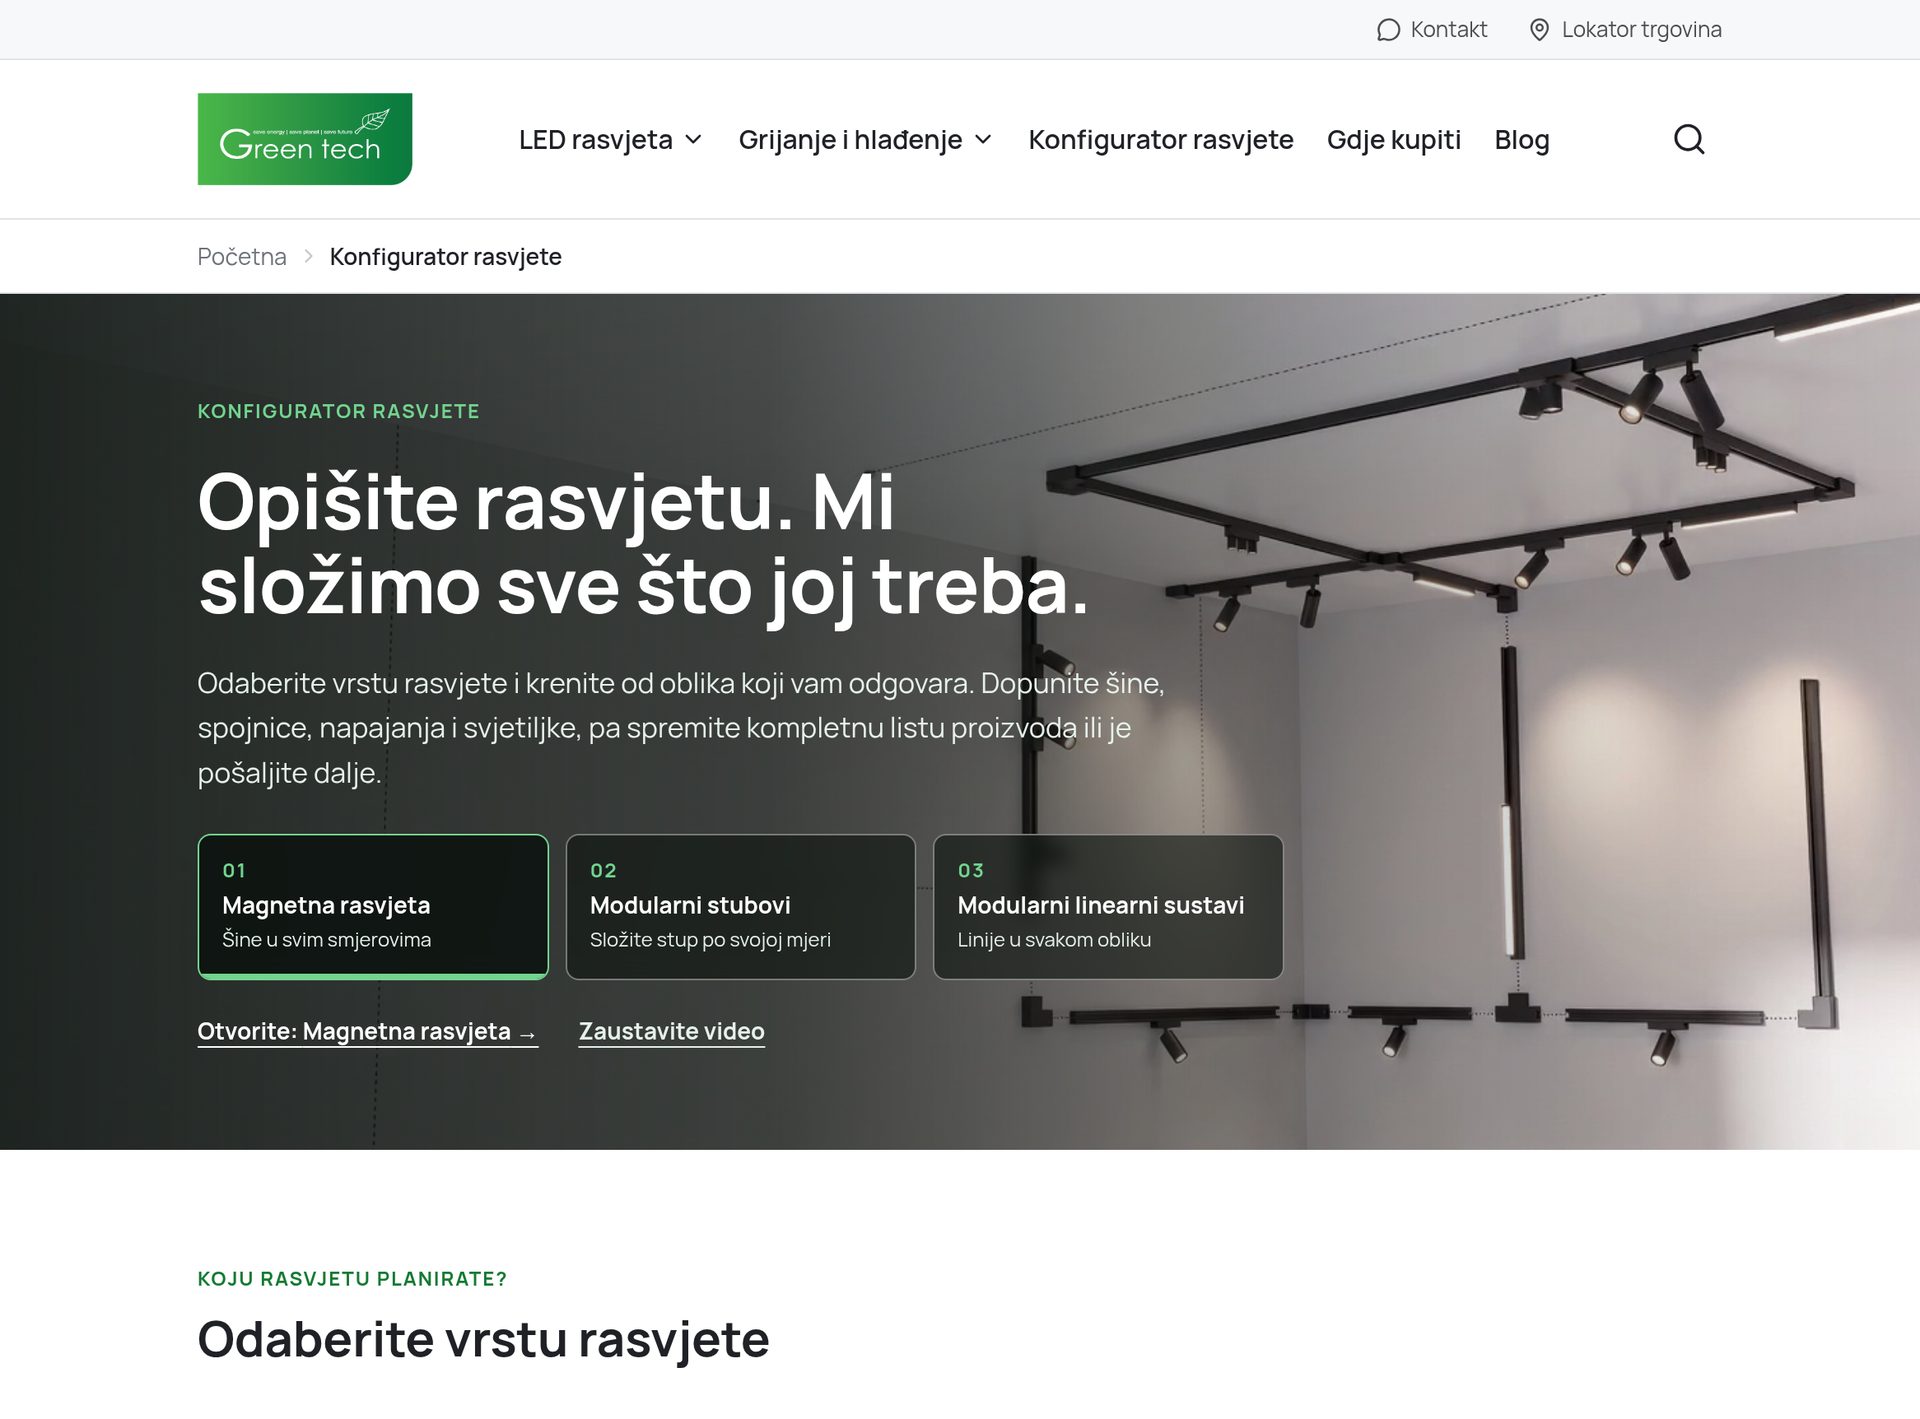The width and height of the screenshot is (1920, 1419).
Task: Go to Gdje kupiti page
Action: [x=1394, y=140]
